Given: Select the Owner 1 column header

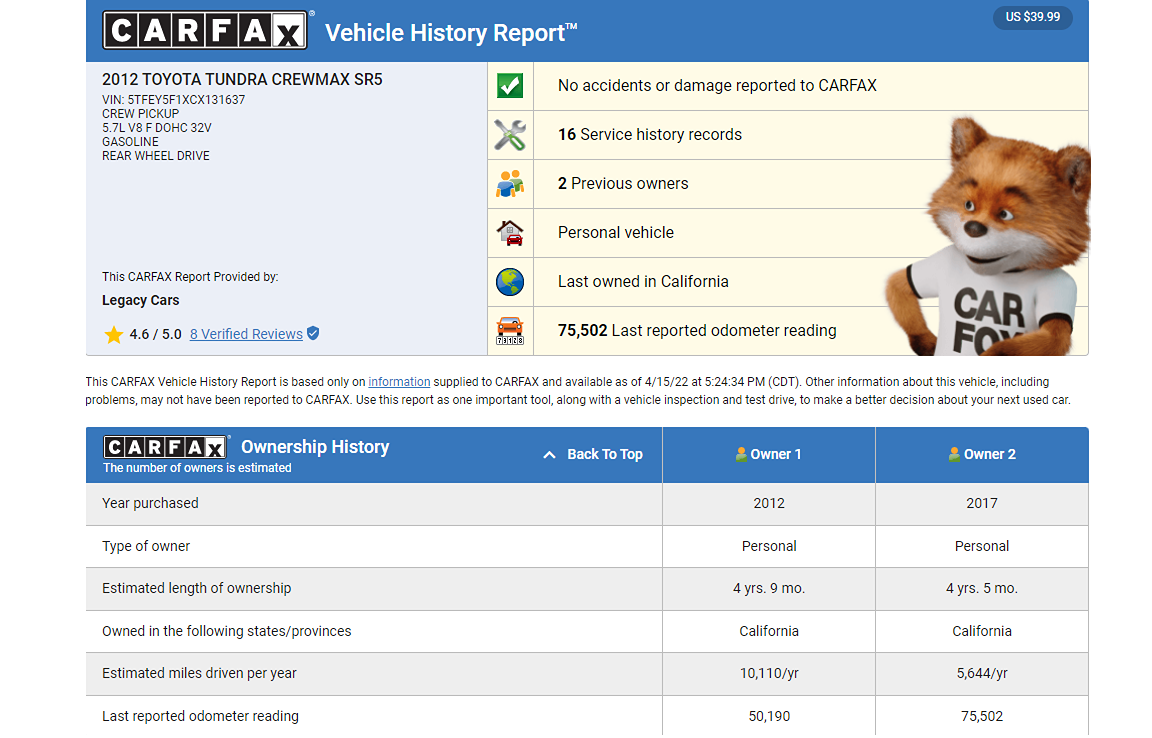Looking at the screenshot, I should 768,455.
